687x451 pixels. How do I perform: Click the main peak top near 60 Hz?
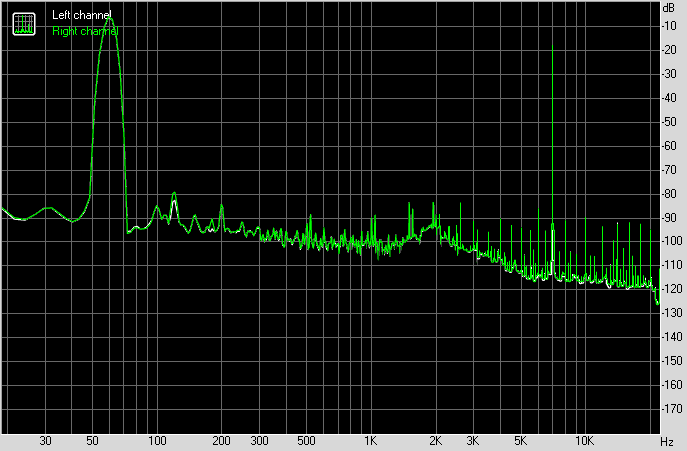110,19
